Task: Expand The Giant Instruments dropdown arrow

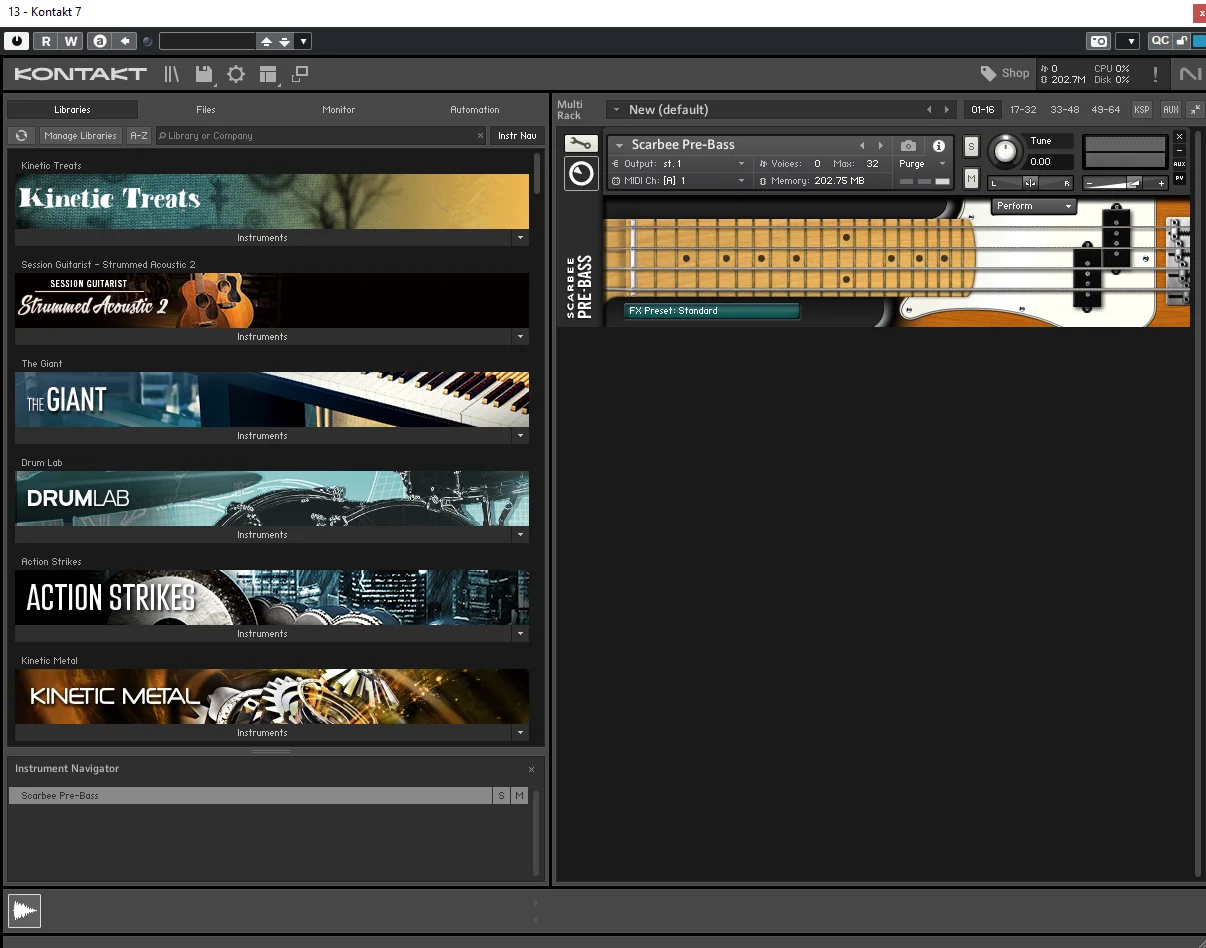Action: pyautogui.click(x=520, y=436)
